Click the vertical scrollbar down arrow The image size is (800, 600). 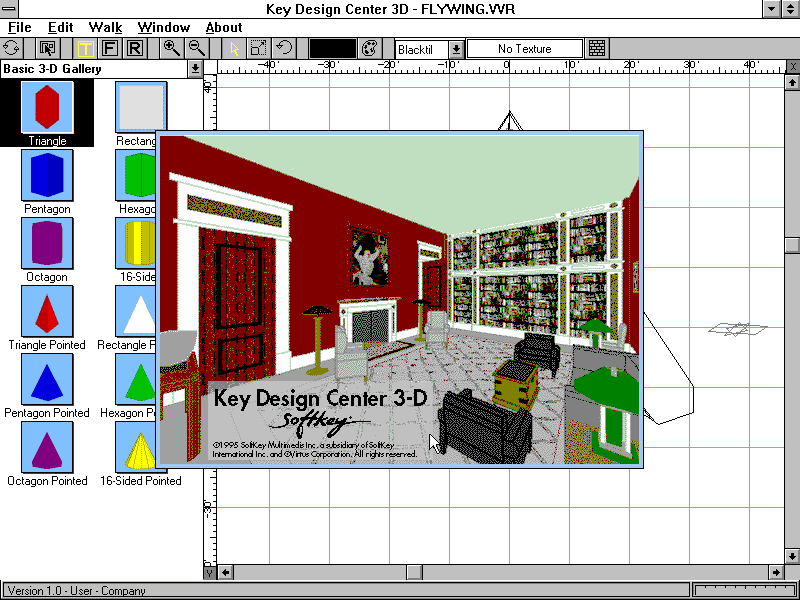792,556
